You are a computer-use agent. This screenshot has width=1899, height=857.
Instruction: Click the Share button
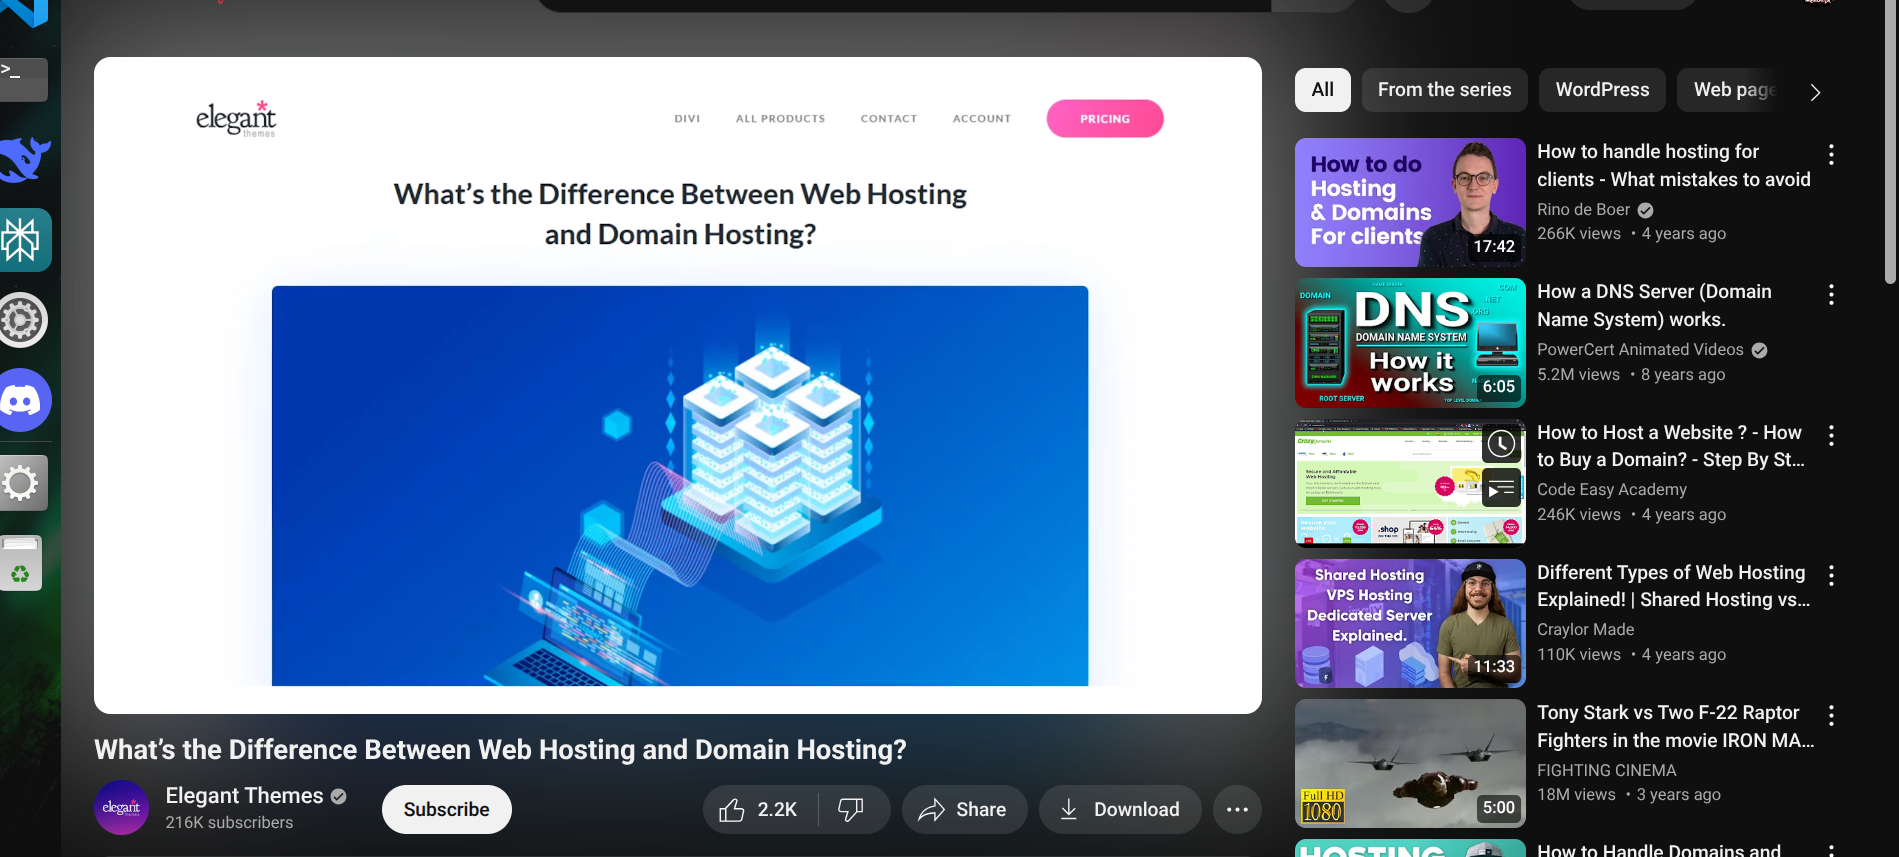(x=964, y=810)
